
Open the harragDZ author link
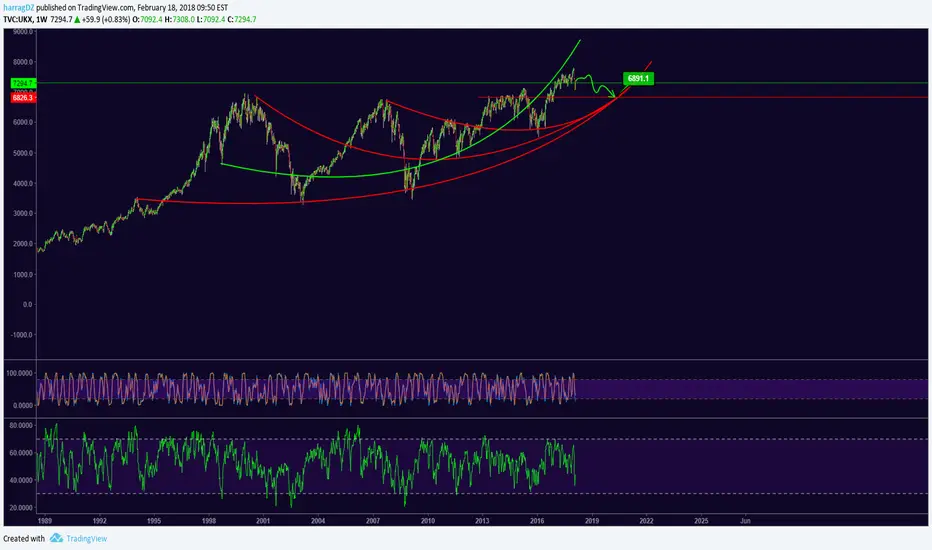tap(18, 8)
